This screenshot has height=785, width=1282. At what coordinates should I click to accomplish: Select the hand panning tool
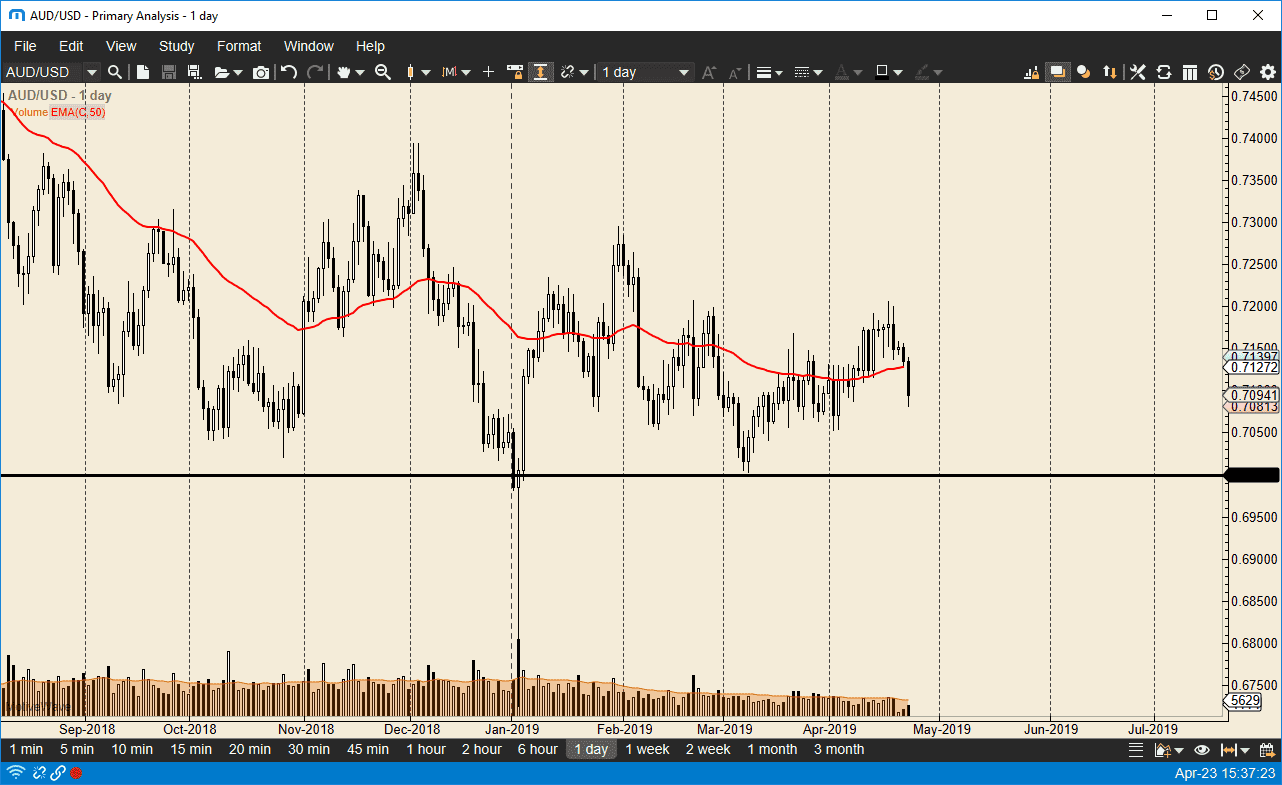(x=343, y=72)
